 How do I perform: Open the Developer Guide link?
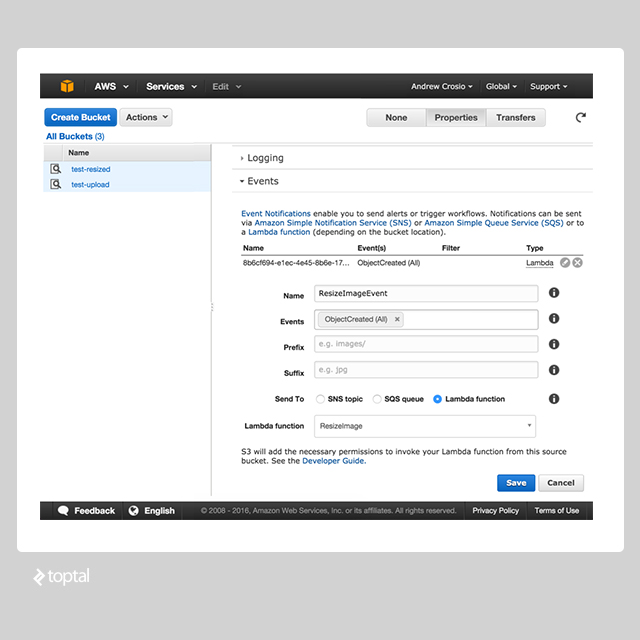tap(333, 461)
